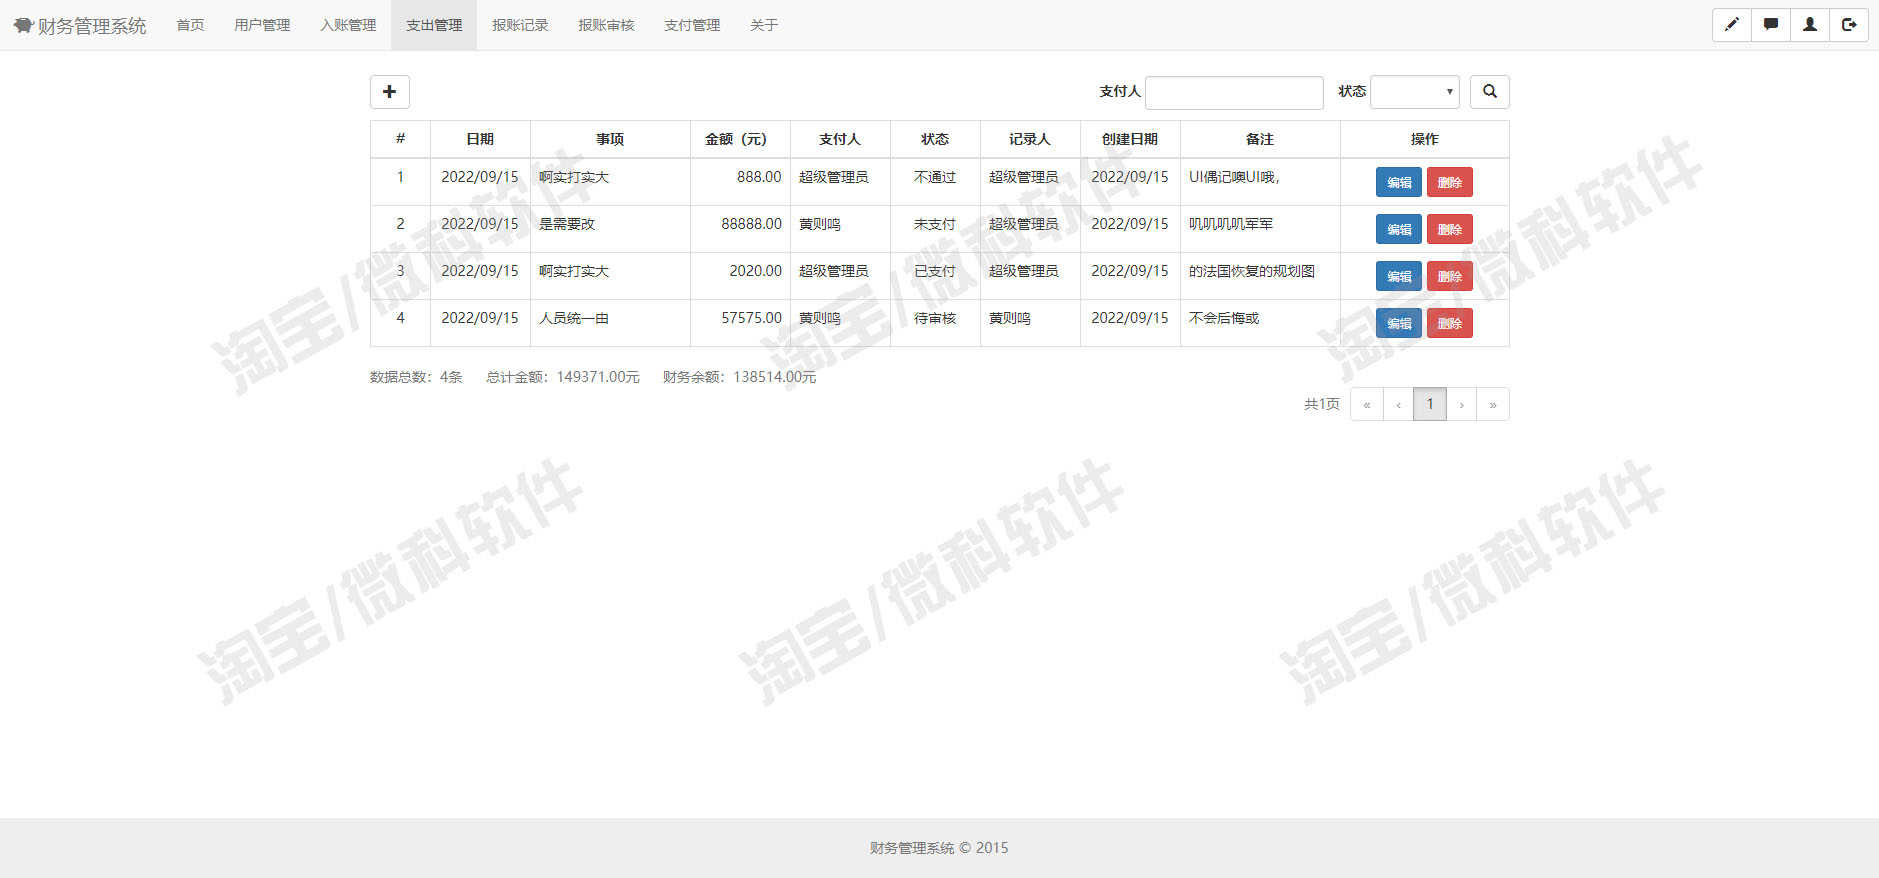Open 关于 menu item
Image resolution: width=1879 pixels, height=878 pixels.
(764, 25)
